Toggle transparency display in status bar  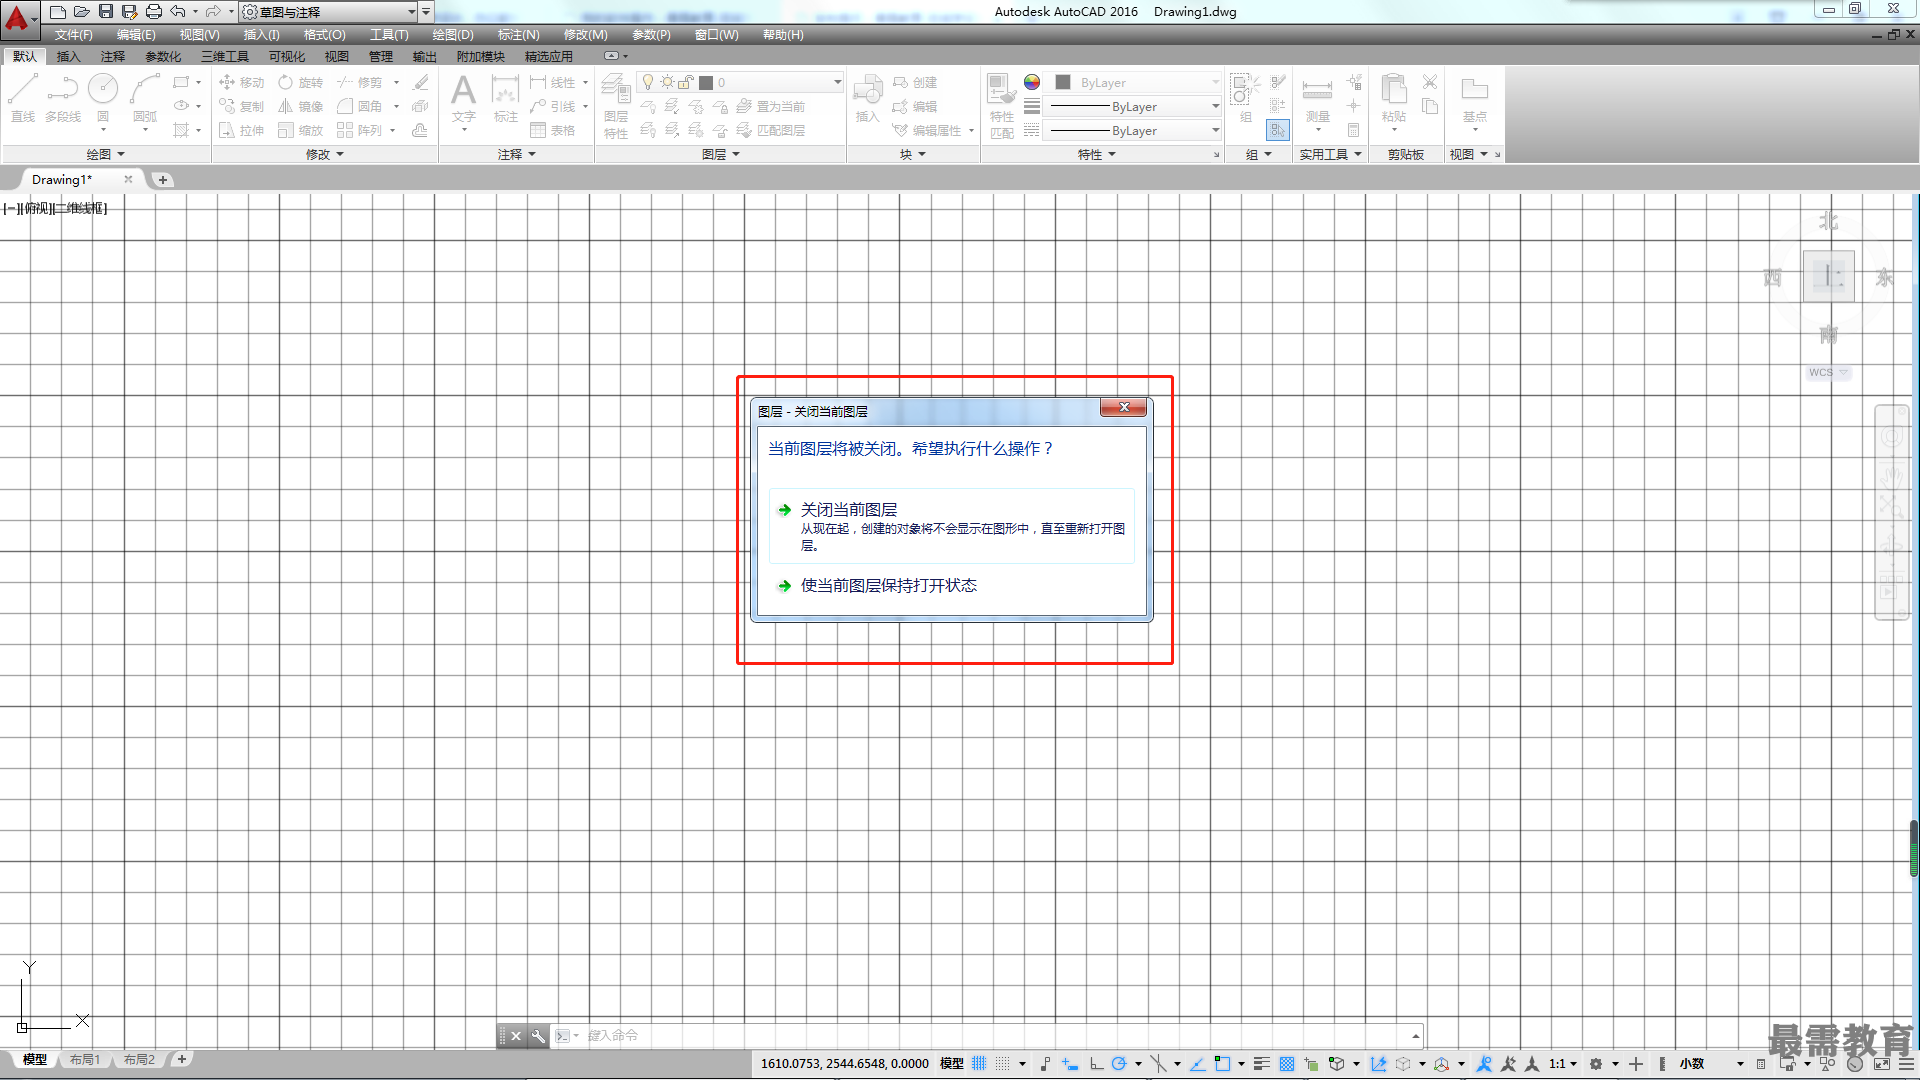1287,1063
